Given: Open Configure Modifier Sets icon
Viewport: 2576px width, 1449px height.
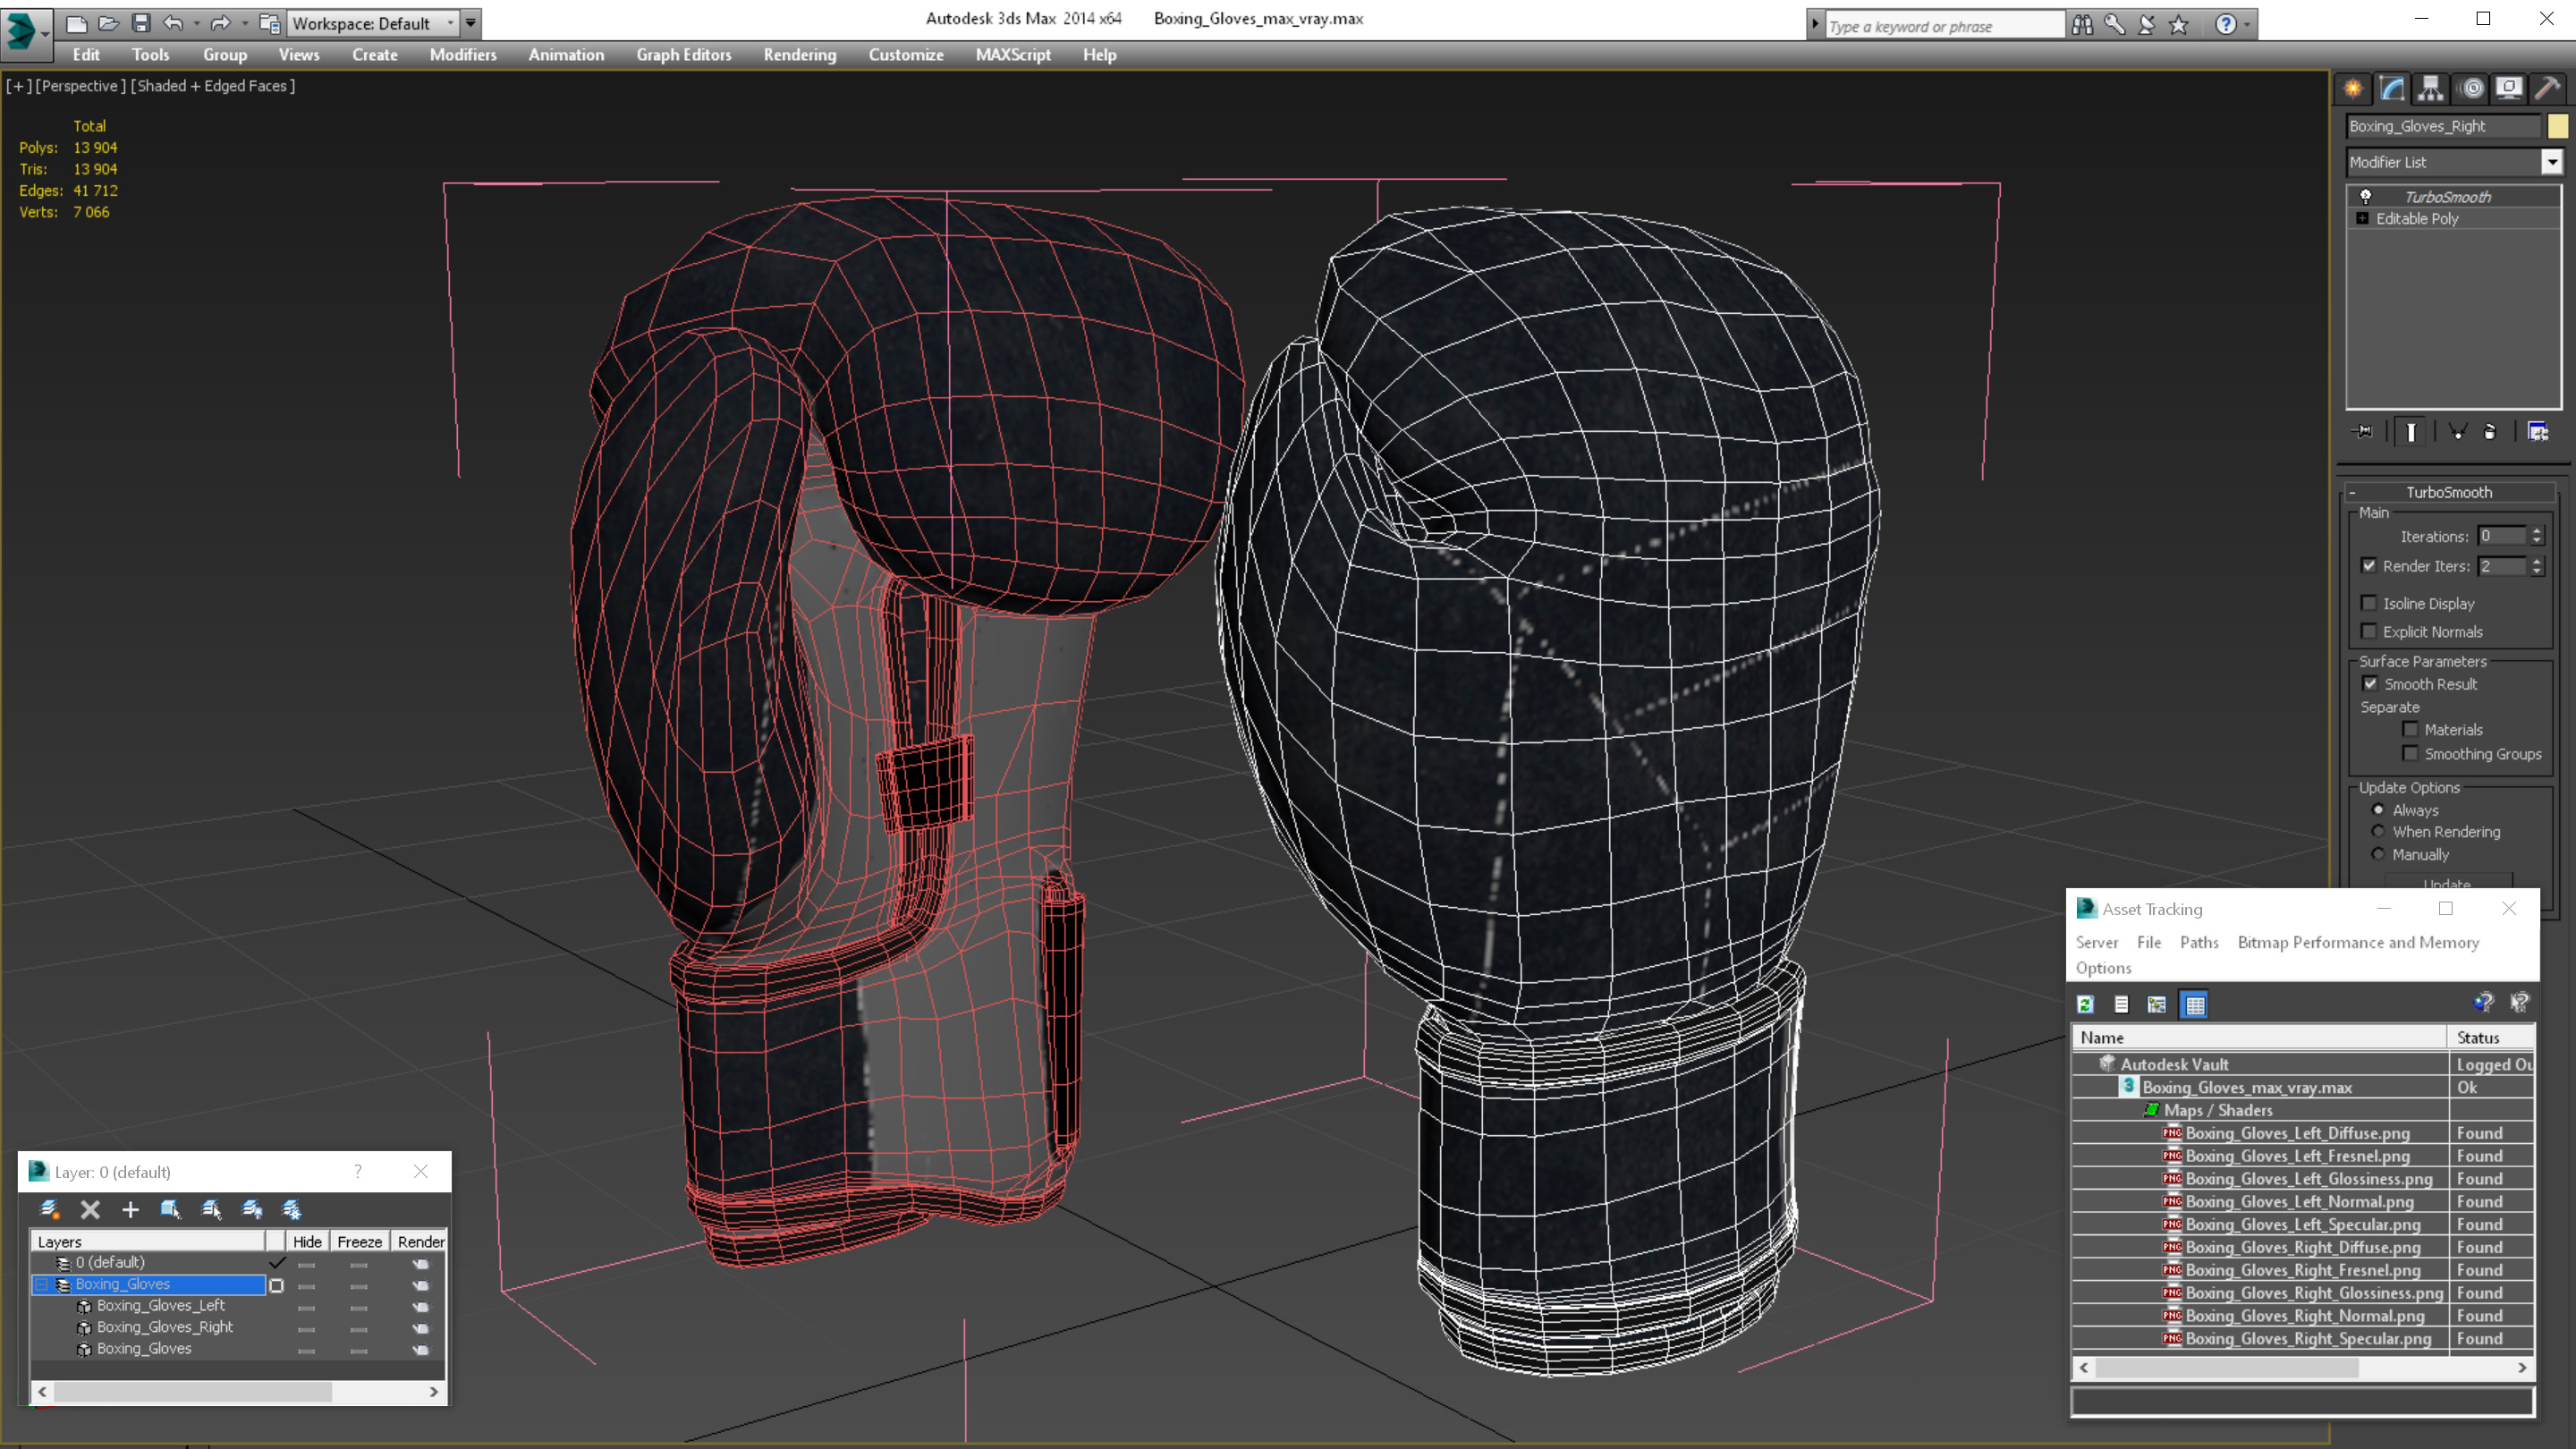Looking at the screenshot, I should (2538, 432).
